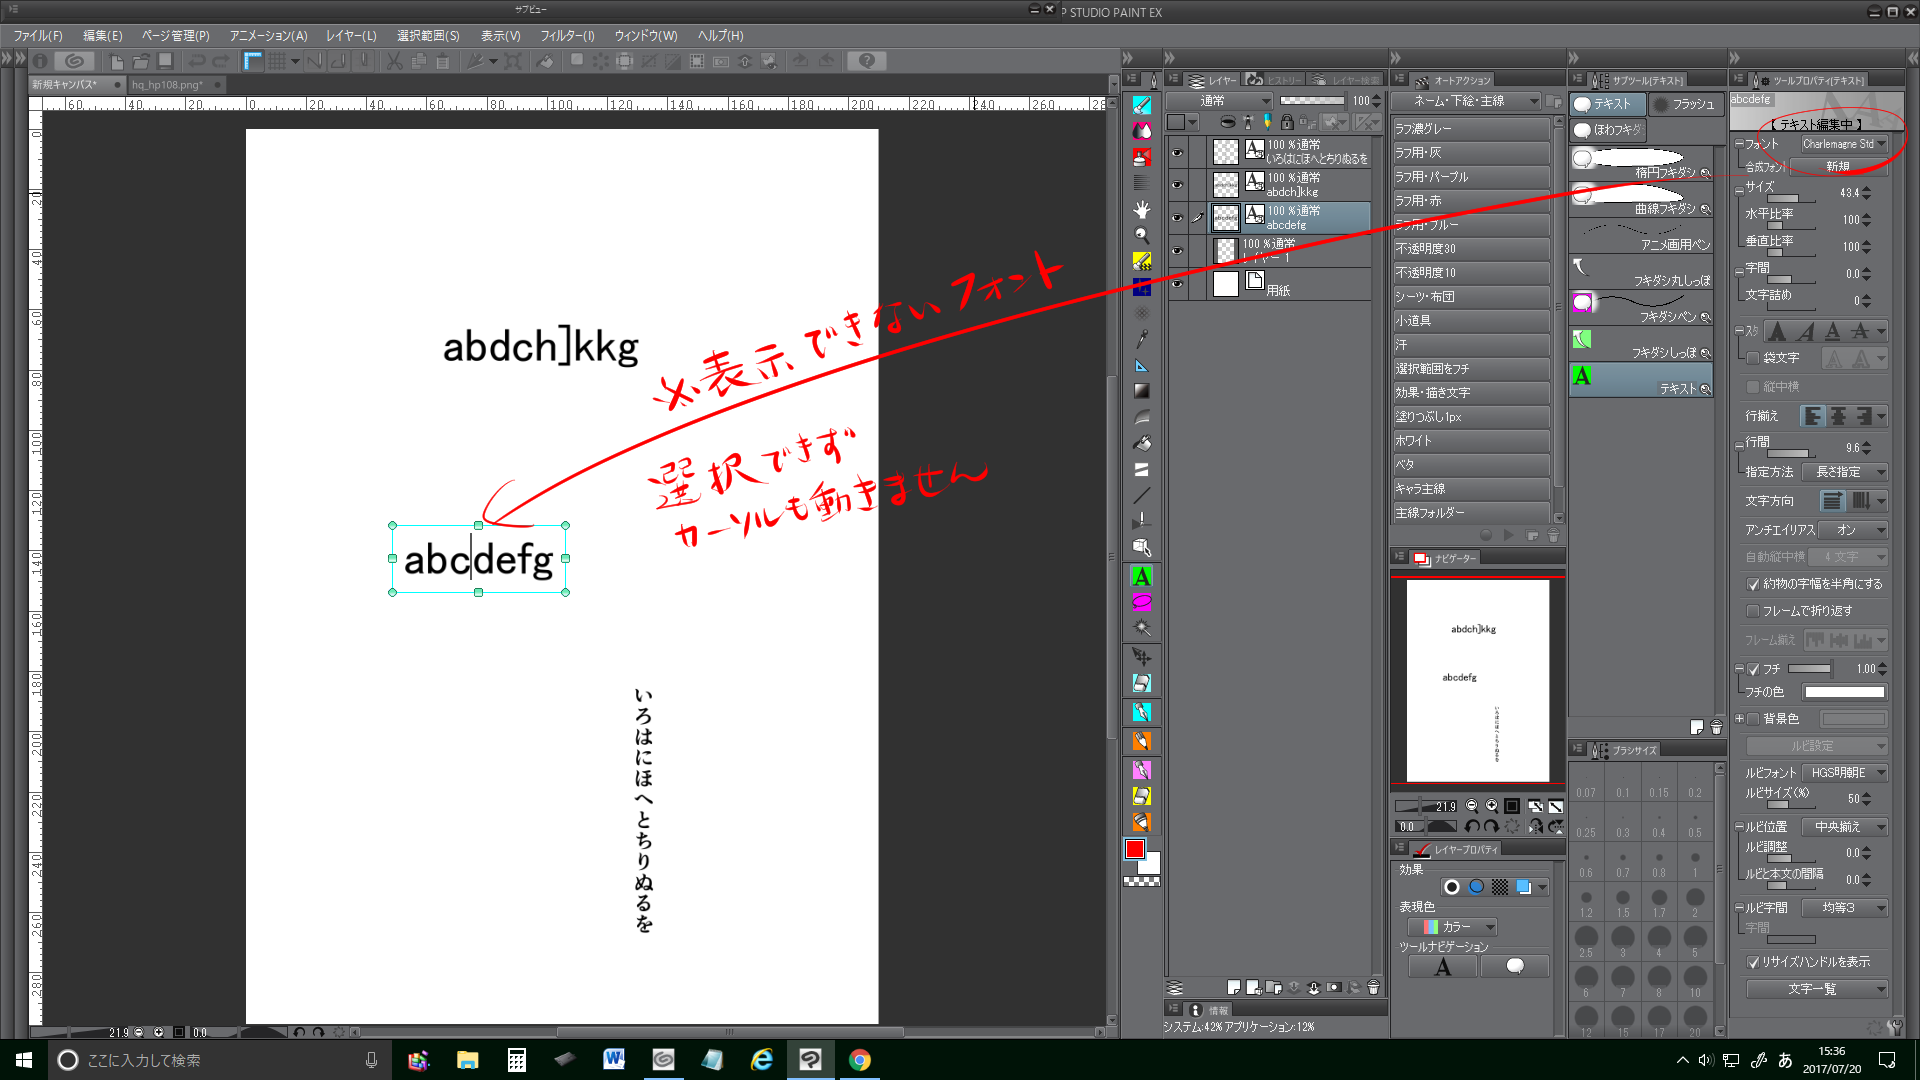Select the green text tool icon
Screen dimensions: 1920x1080
click(1141, 576)
